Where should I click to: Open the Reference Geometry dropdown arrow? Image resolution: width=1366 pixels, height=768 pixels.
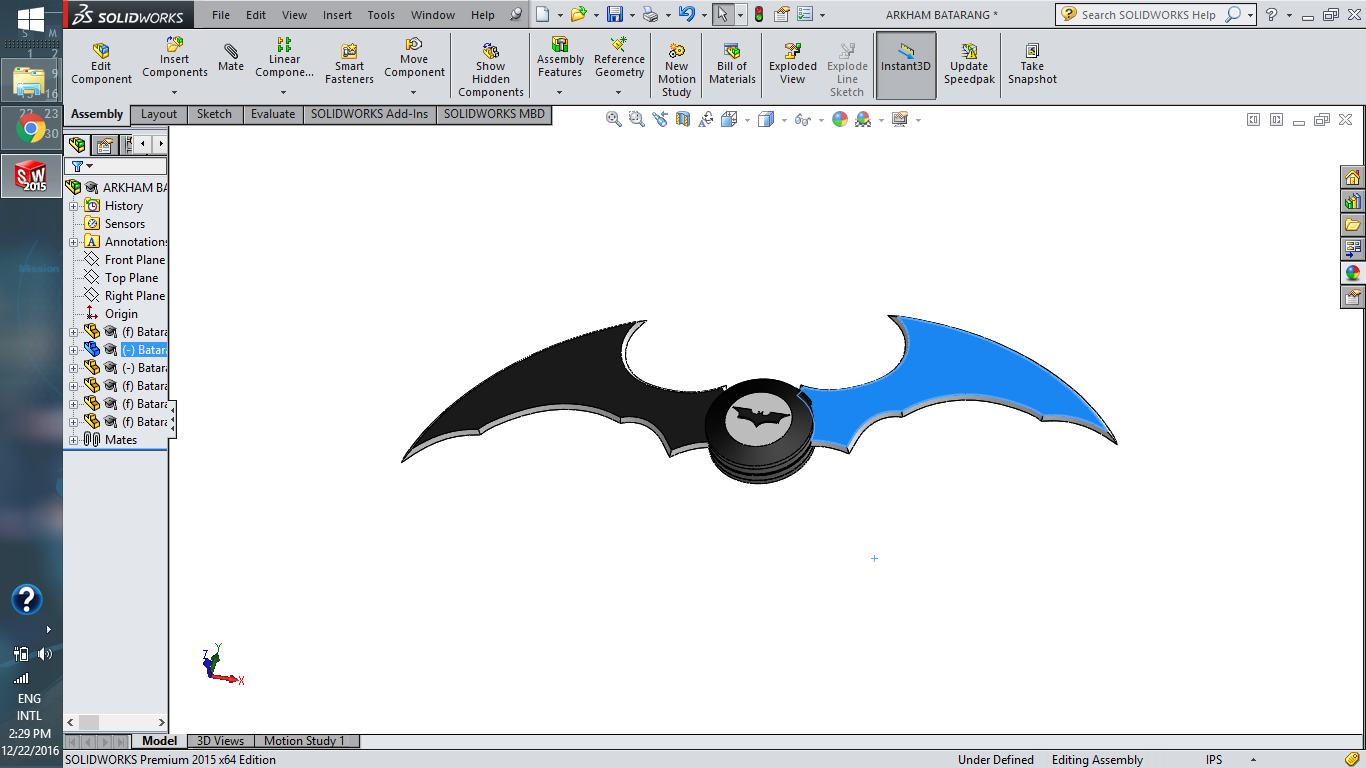619,92
